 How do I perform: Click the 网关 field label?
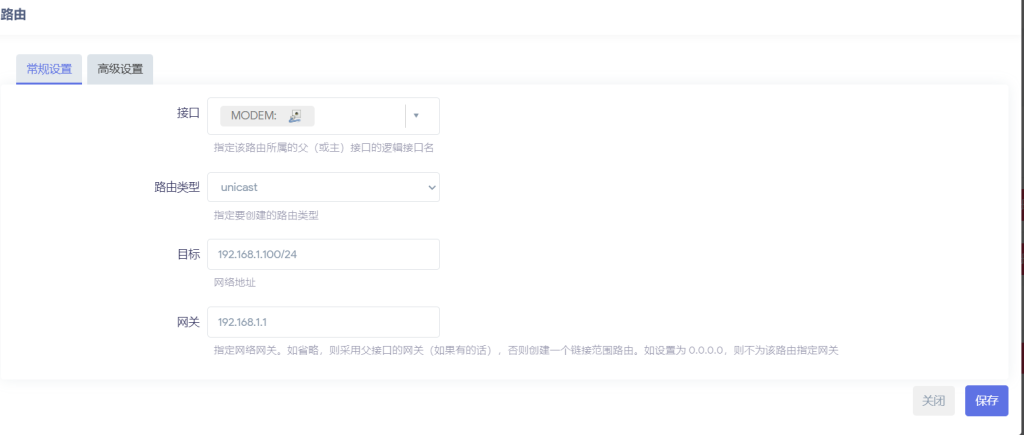(187, 322)
